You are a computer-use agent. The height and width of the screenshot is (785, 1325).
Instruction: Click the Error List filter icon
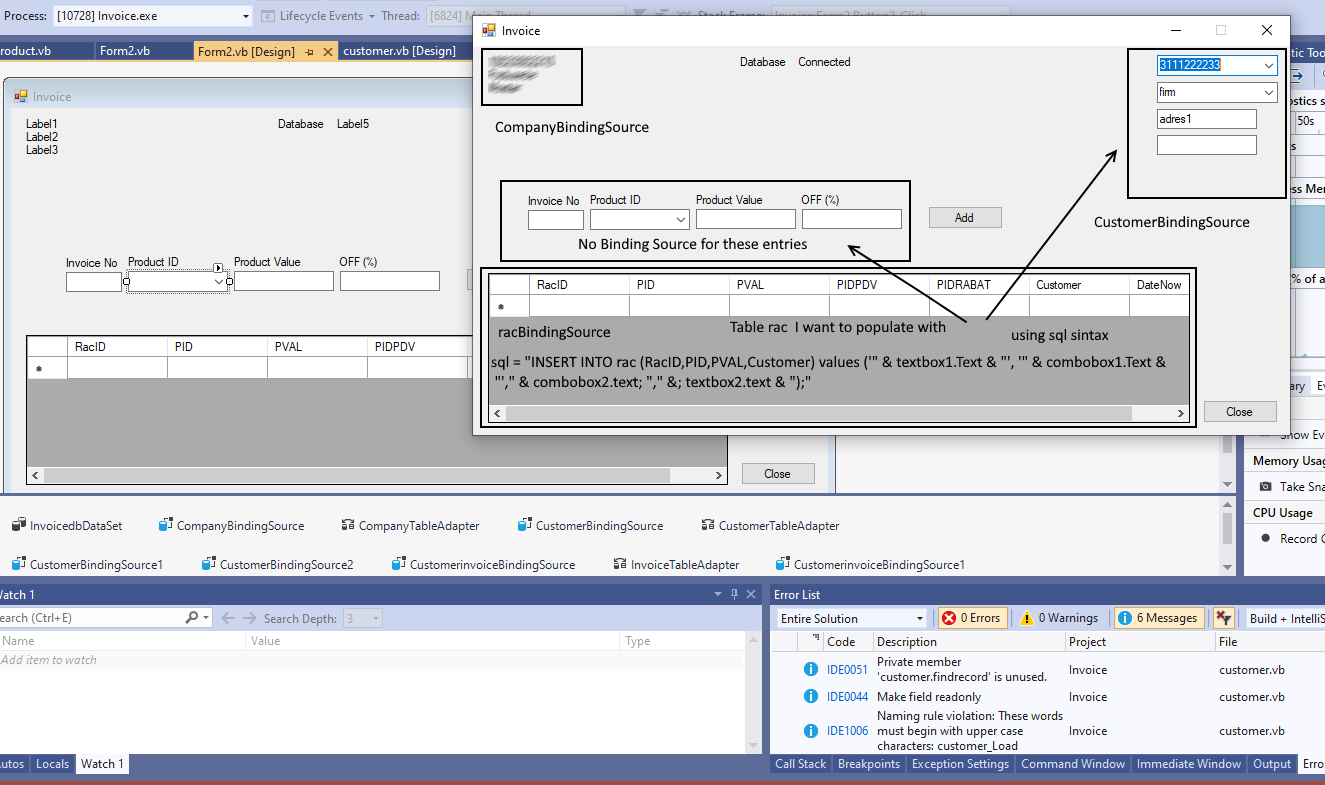[x=1223, y=618]
